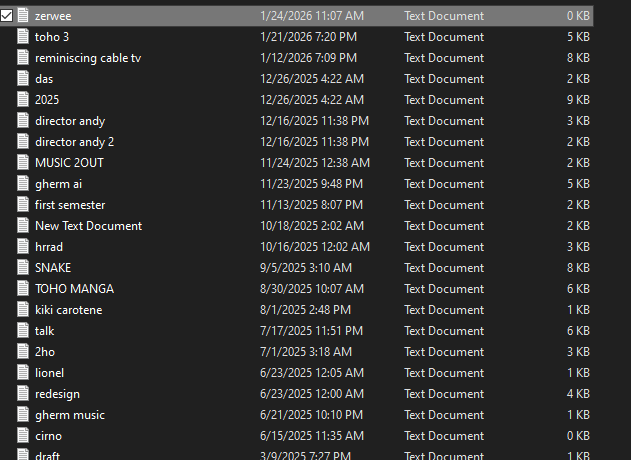Select the gherm music file name

tap(69, 415)
